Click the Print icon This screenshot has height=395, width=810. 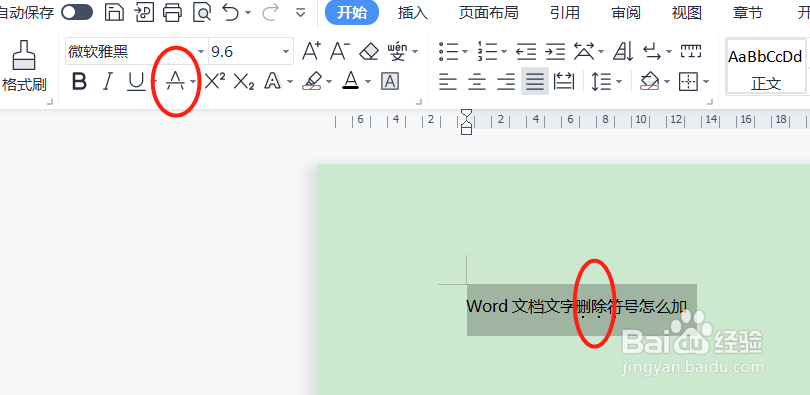coord(173,12)
